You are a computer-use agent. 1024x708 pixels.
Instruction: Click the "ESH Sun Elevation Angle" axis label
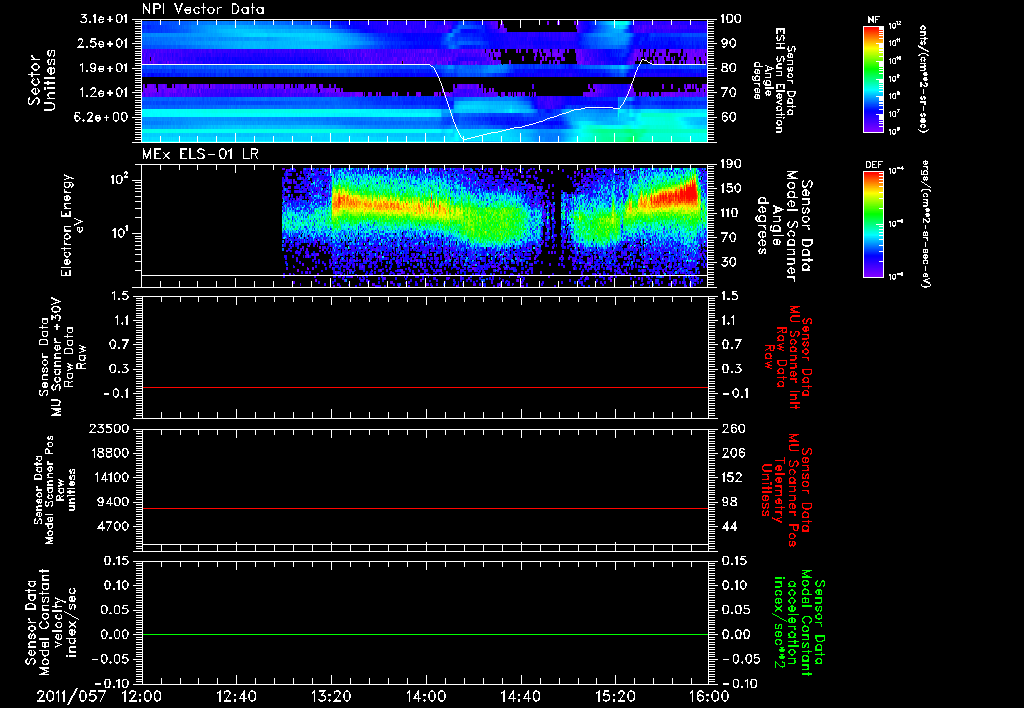[x=775, y=80]
